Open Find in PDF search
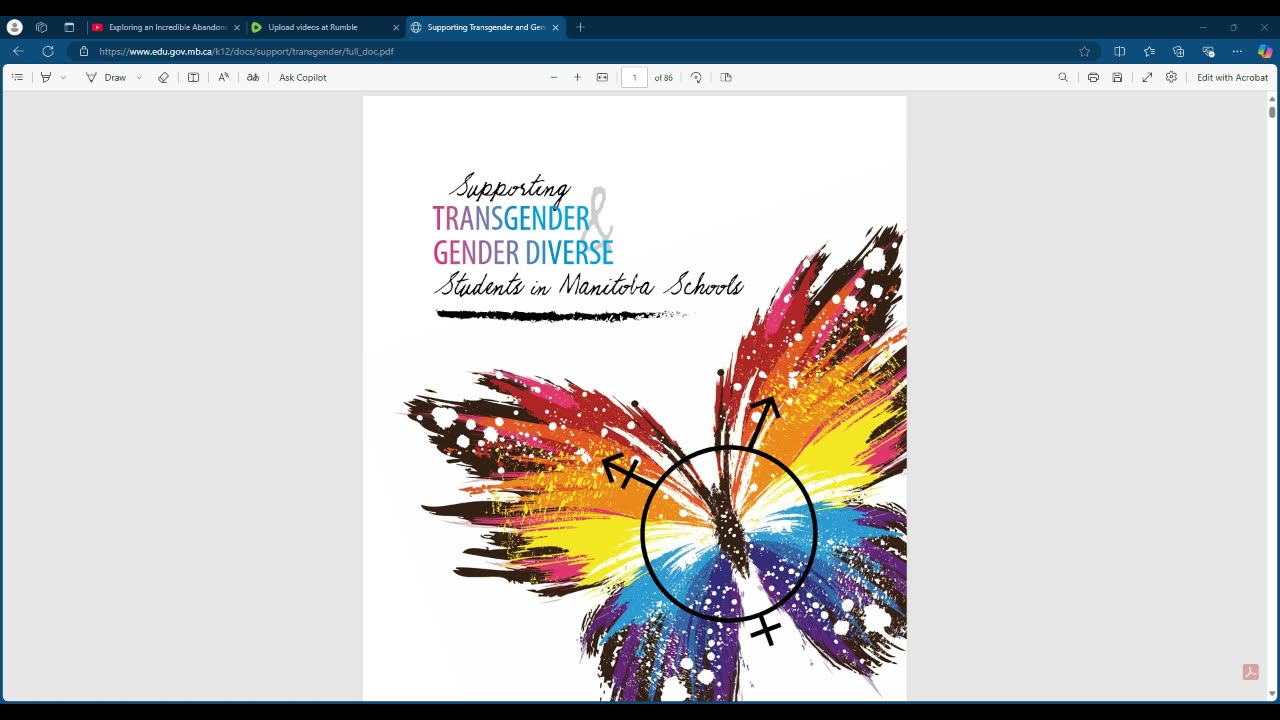The width and height of the screenshot is (1280, 720). click(x=1063, y=77)
